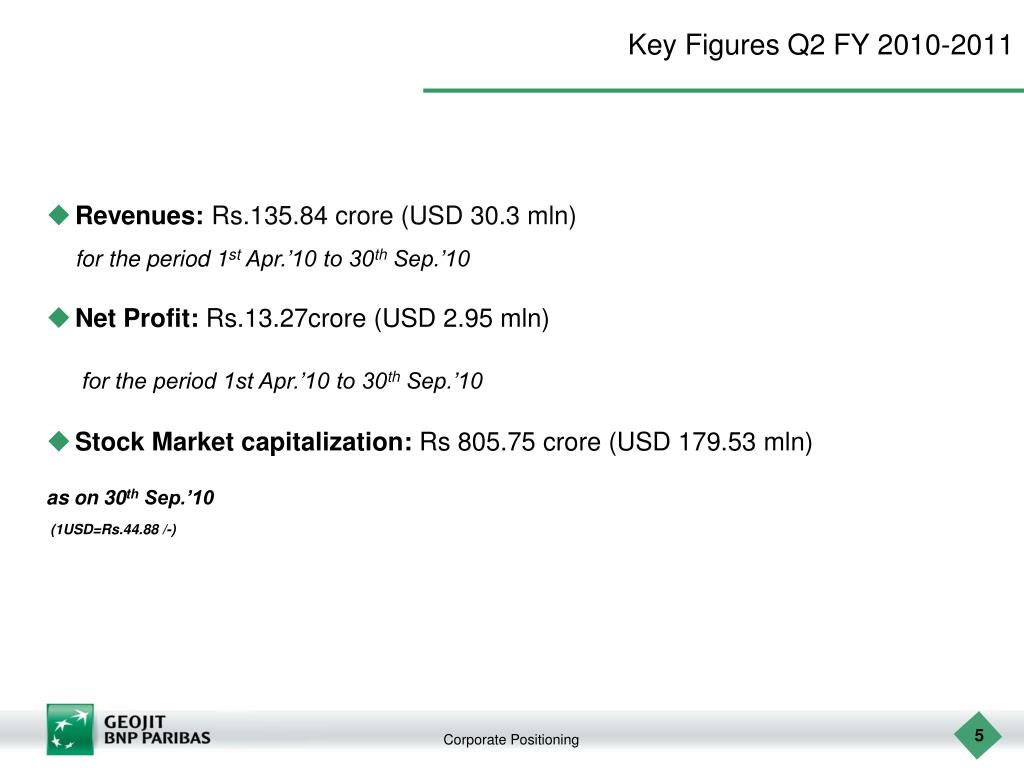Screen dimensions: 1024x768
Task: Click the Revenues bold heading
Action: click(x=140, y=216)
